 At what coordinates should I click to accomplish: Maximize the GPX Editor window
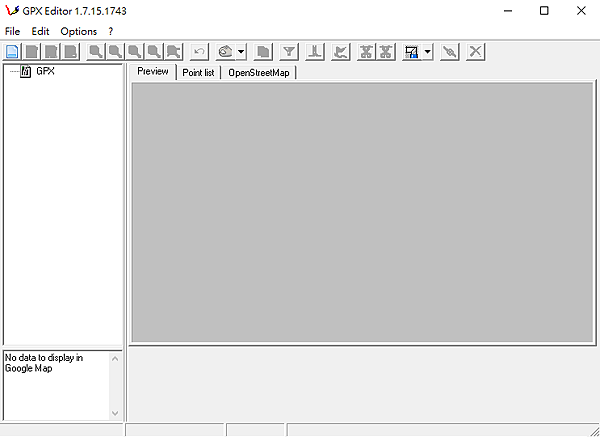click(x=544, y=11)
